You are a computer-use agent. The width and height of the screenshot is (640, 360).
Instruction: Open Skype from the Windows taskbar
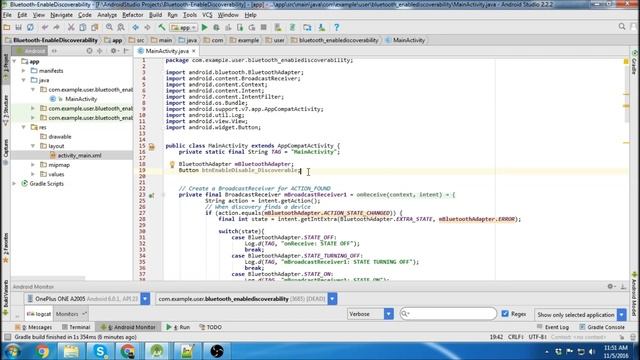click(100, 351)
